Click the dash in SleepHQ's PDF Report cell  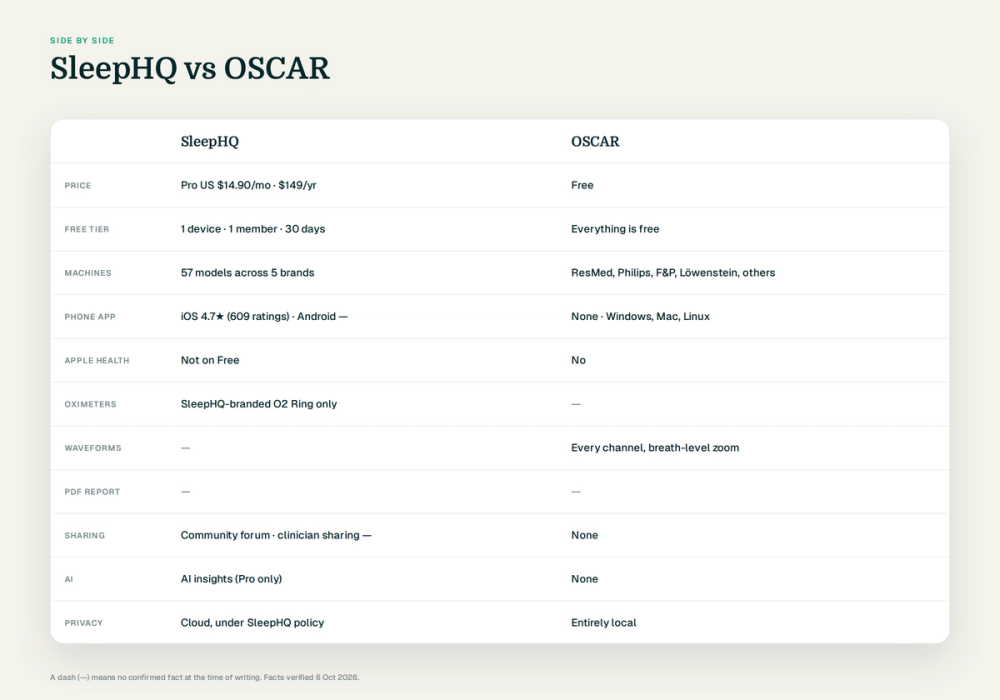coord(186,492)
